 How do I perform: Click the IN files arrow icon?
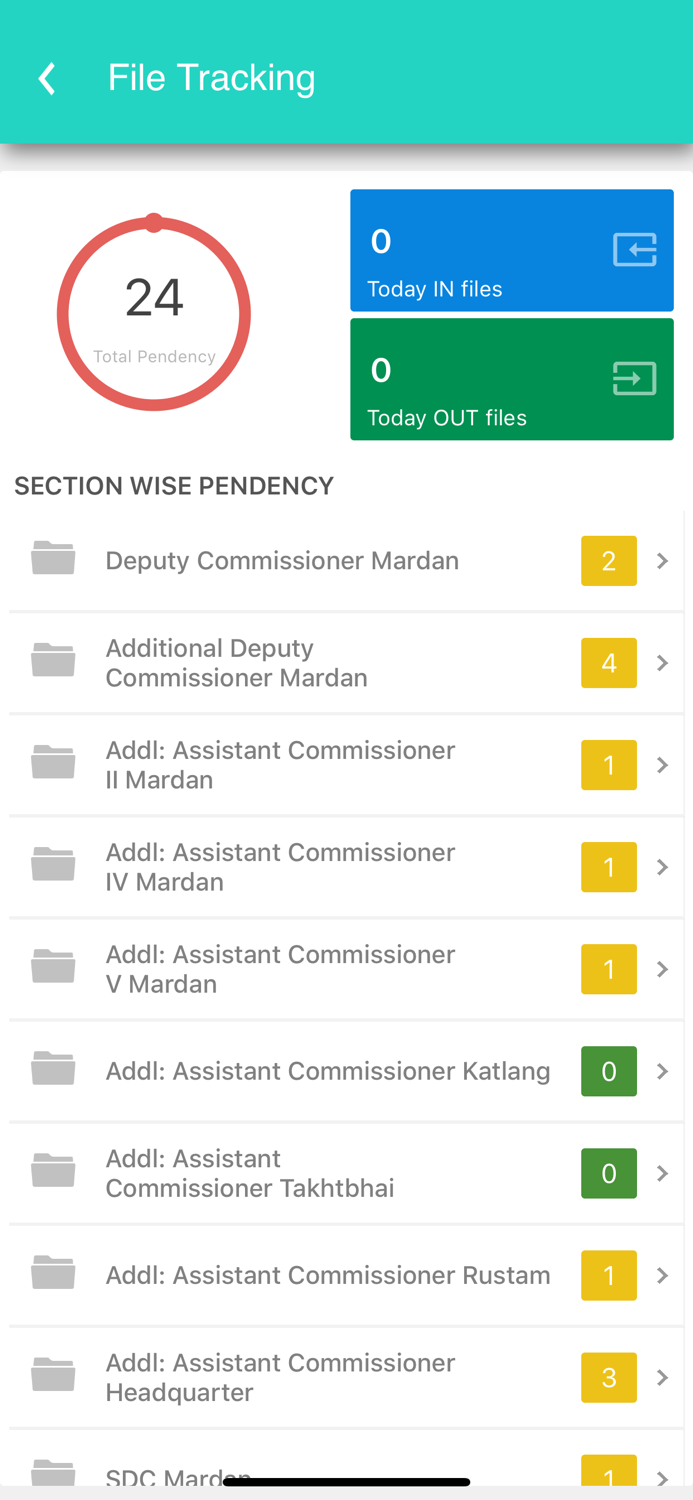coord(634,249)
